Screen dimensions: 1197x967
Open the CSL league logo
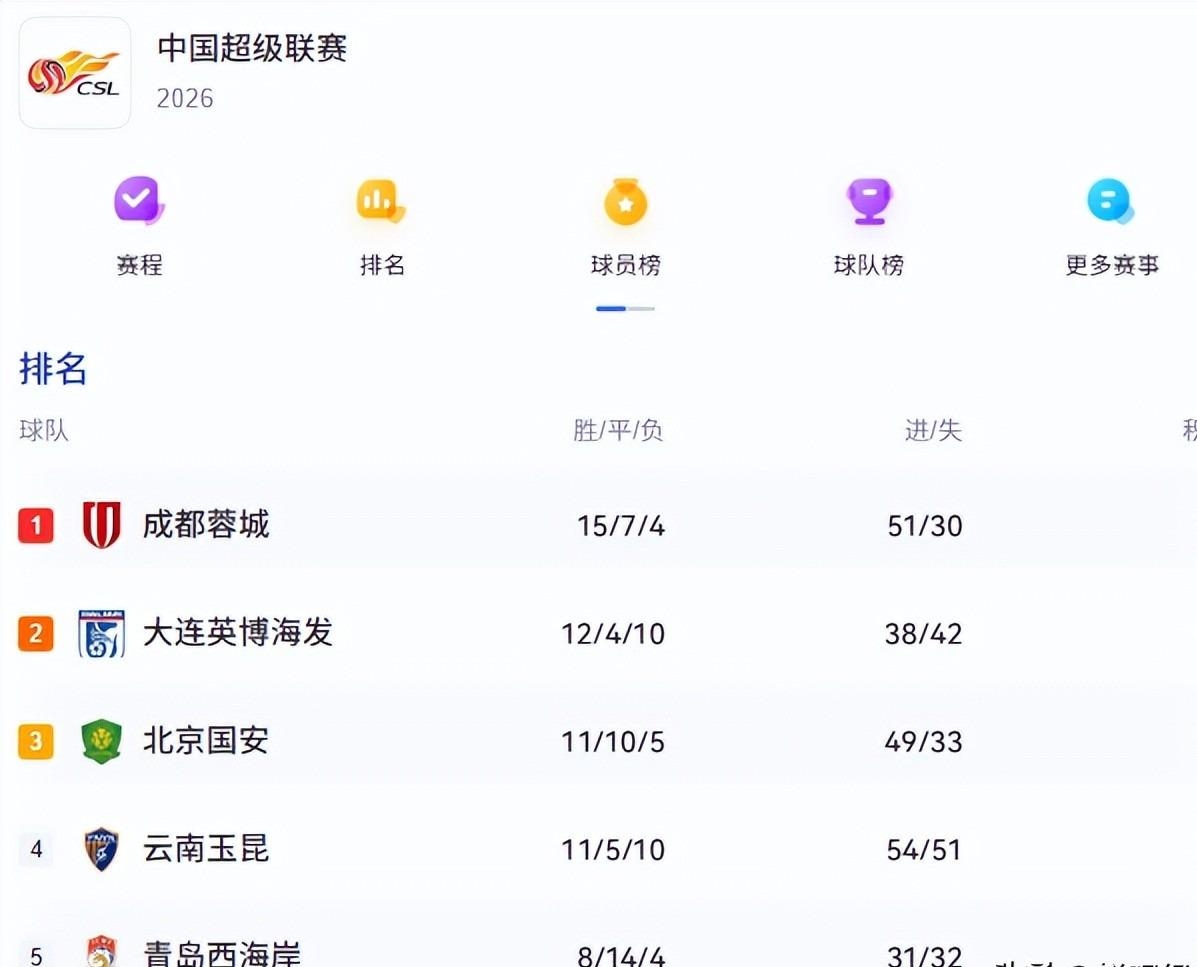pos(75,73)
